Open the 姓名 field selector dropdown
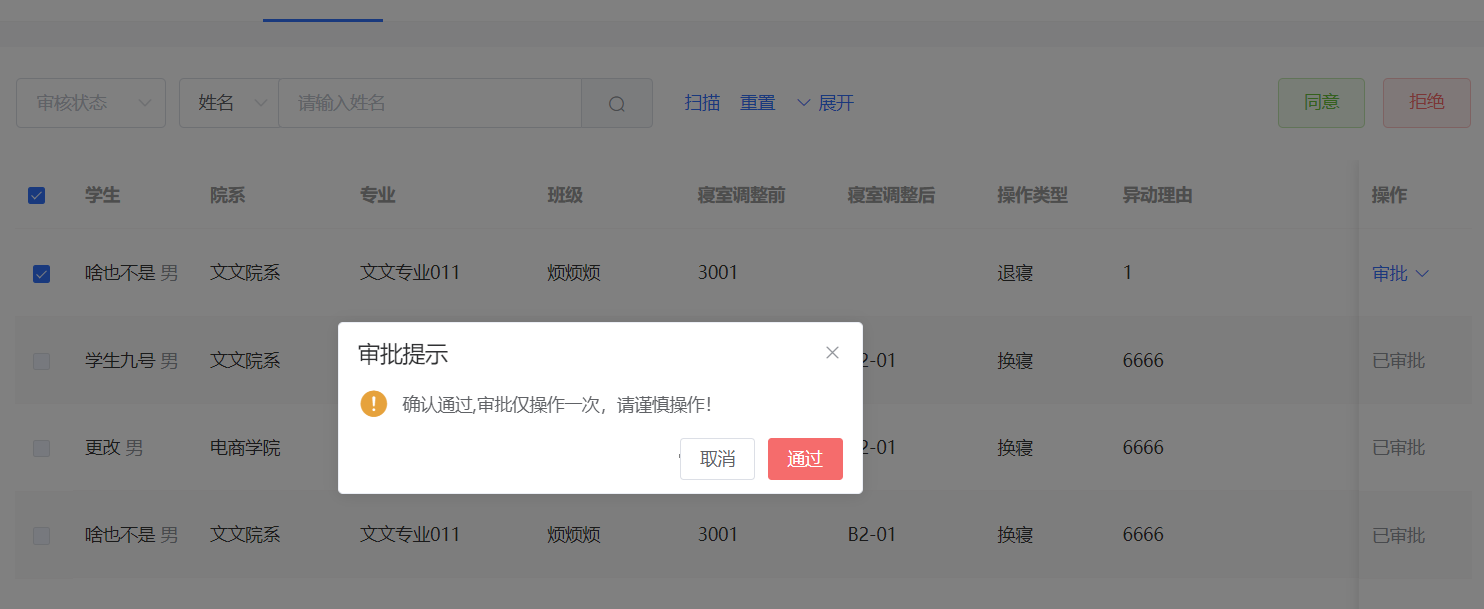The height and width of the screenshot is (609, 1484). coord(229,102)
